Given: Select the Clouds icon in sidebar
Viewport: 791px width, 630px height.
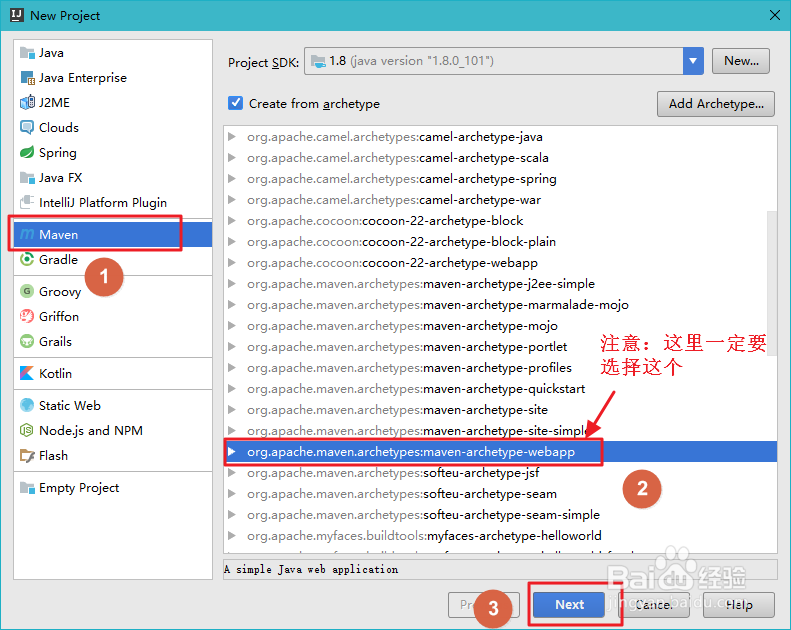Looking at the screenshot, I should 27,127.
